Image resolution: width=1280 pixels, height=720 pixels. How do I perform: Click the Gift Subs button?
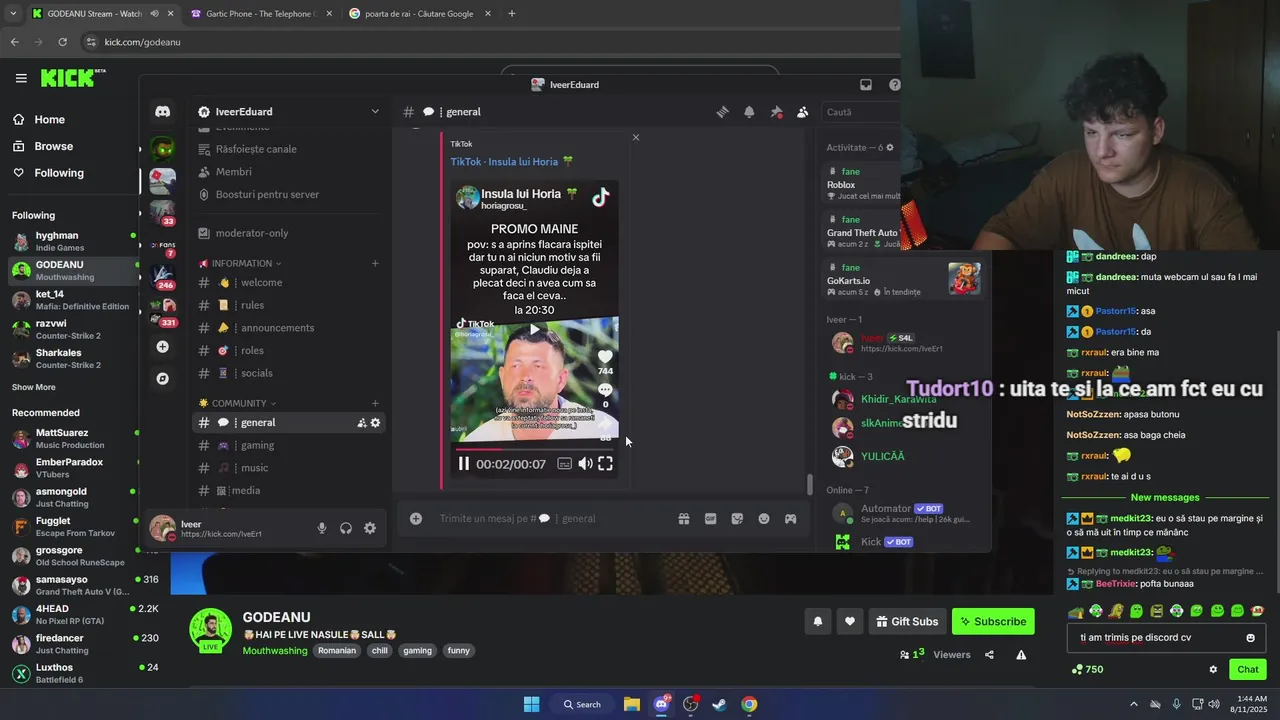coord(907,621)
